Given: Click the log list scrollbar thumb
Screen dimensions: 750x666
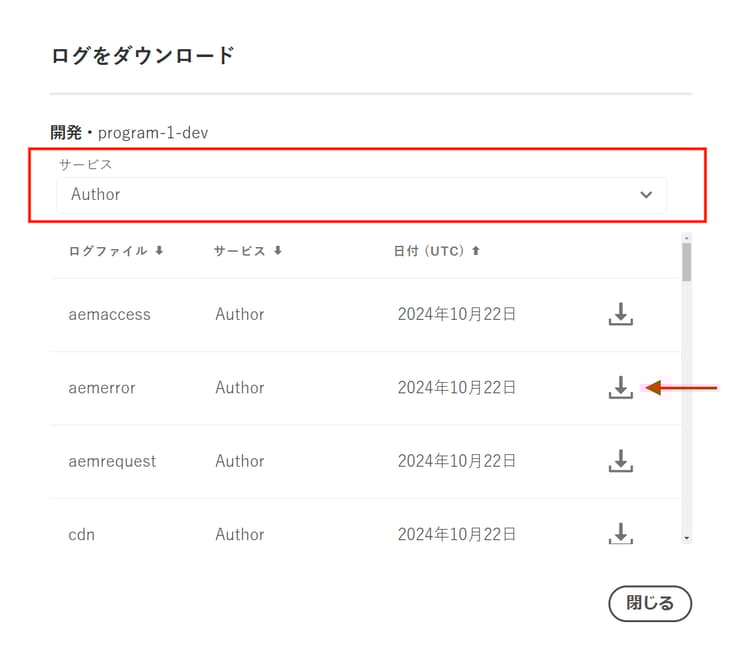Looking at the screenshot, I should coord(686,262).
